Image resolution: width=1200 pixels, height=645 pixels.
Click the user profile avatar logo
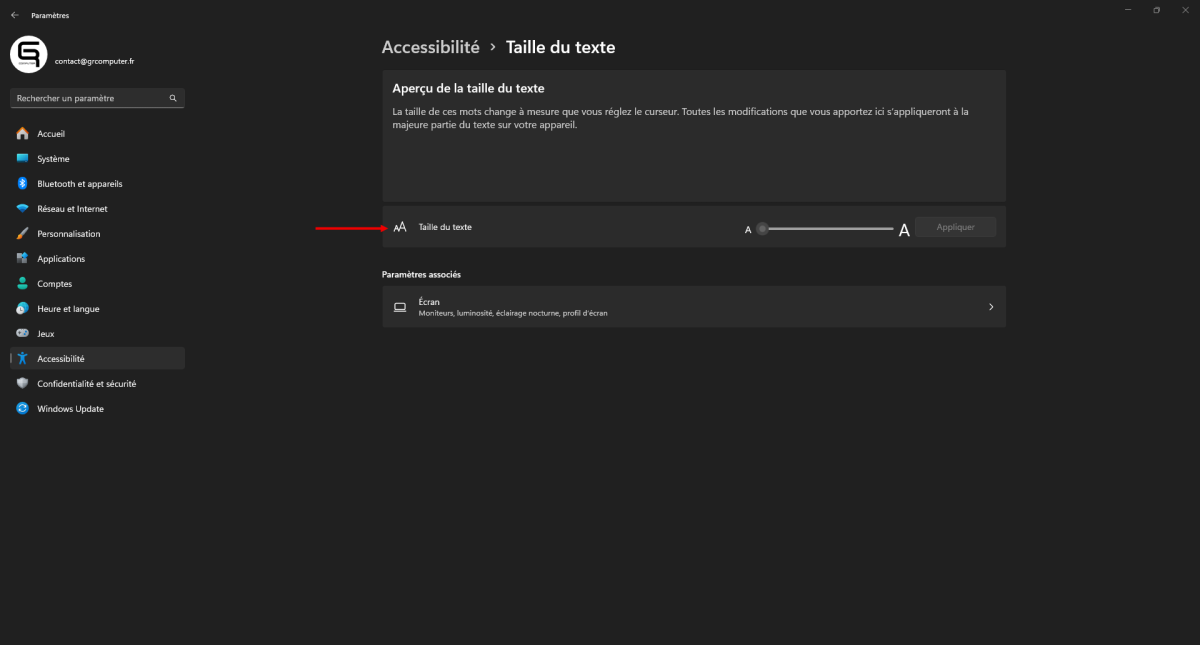[x=29, y=53]
